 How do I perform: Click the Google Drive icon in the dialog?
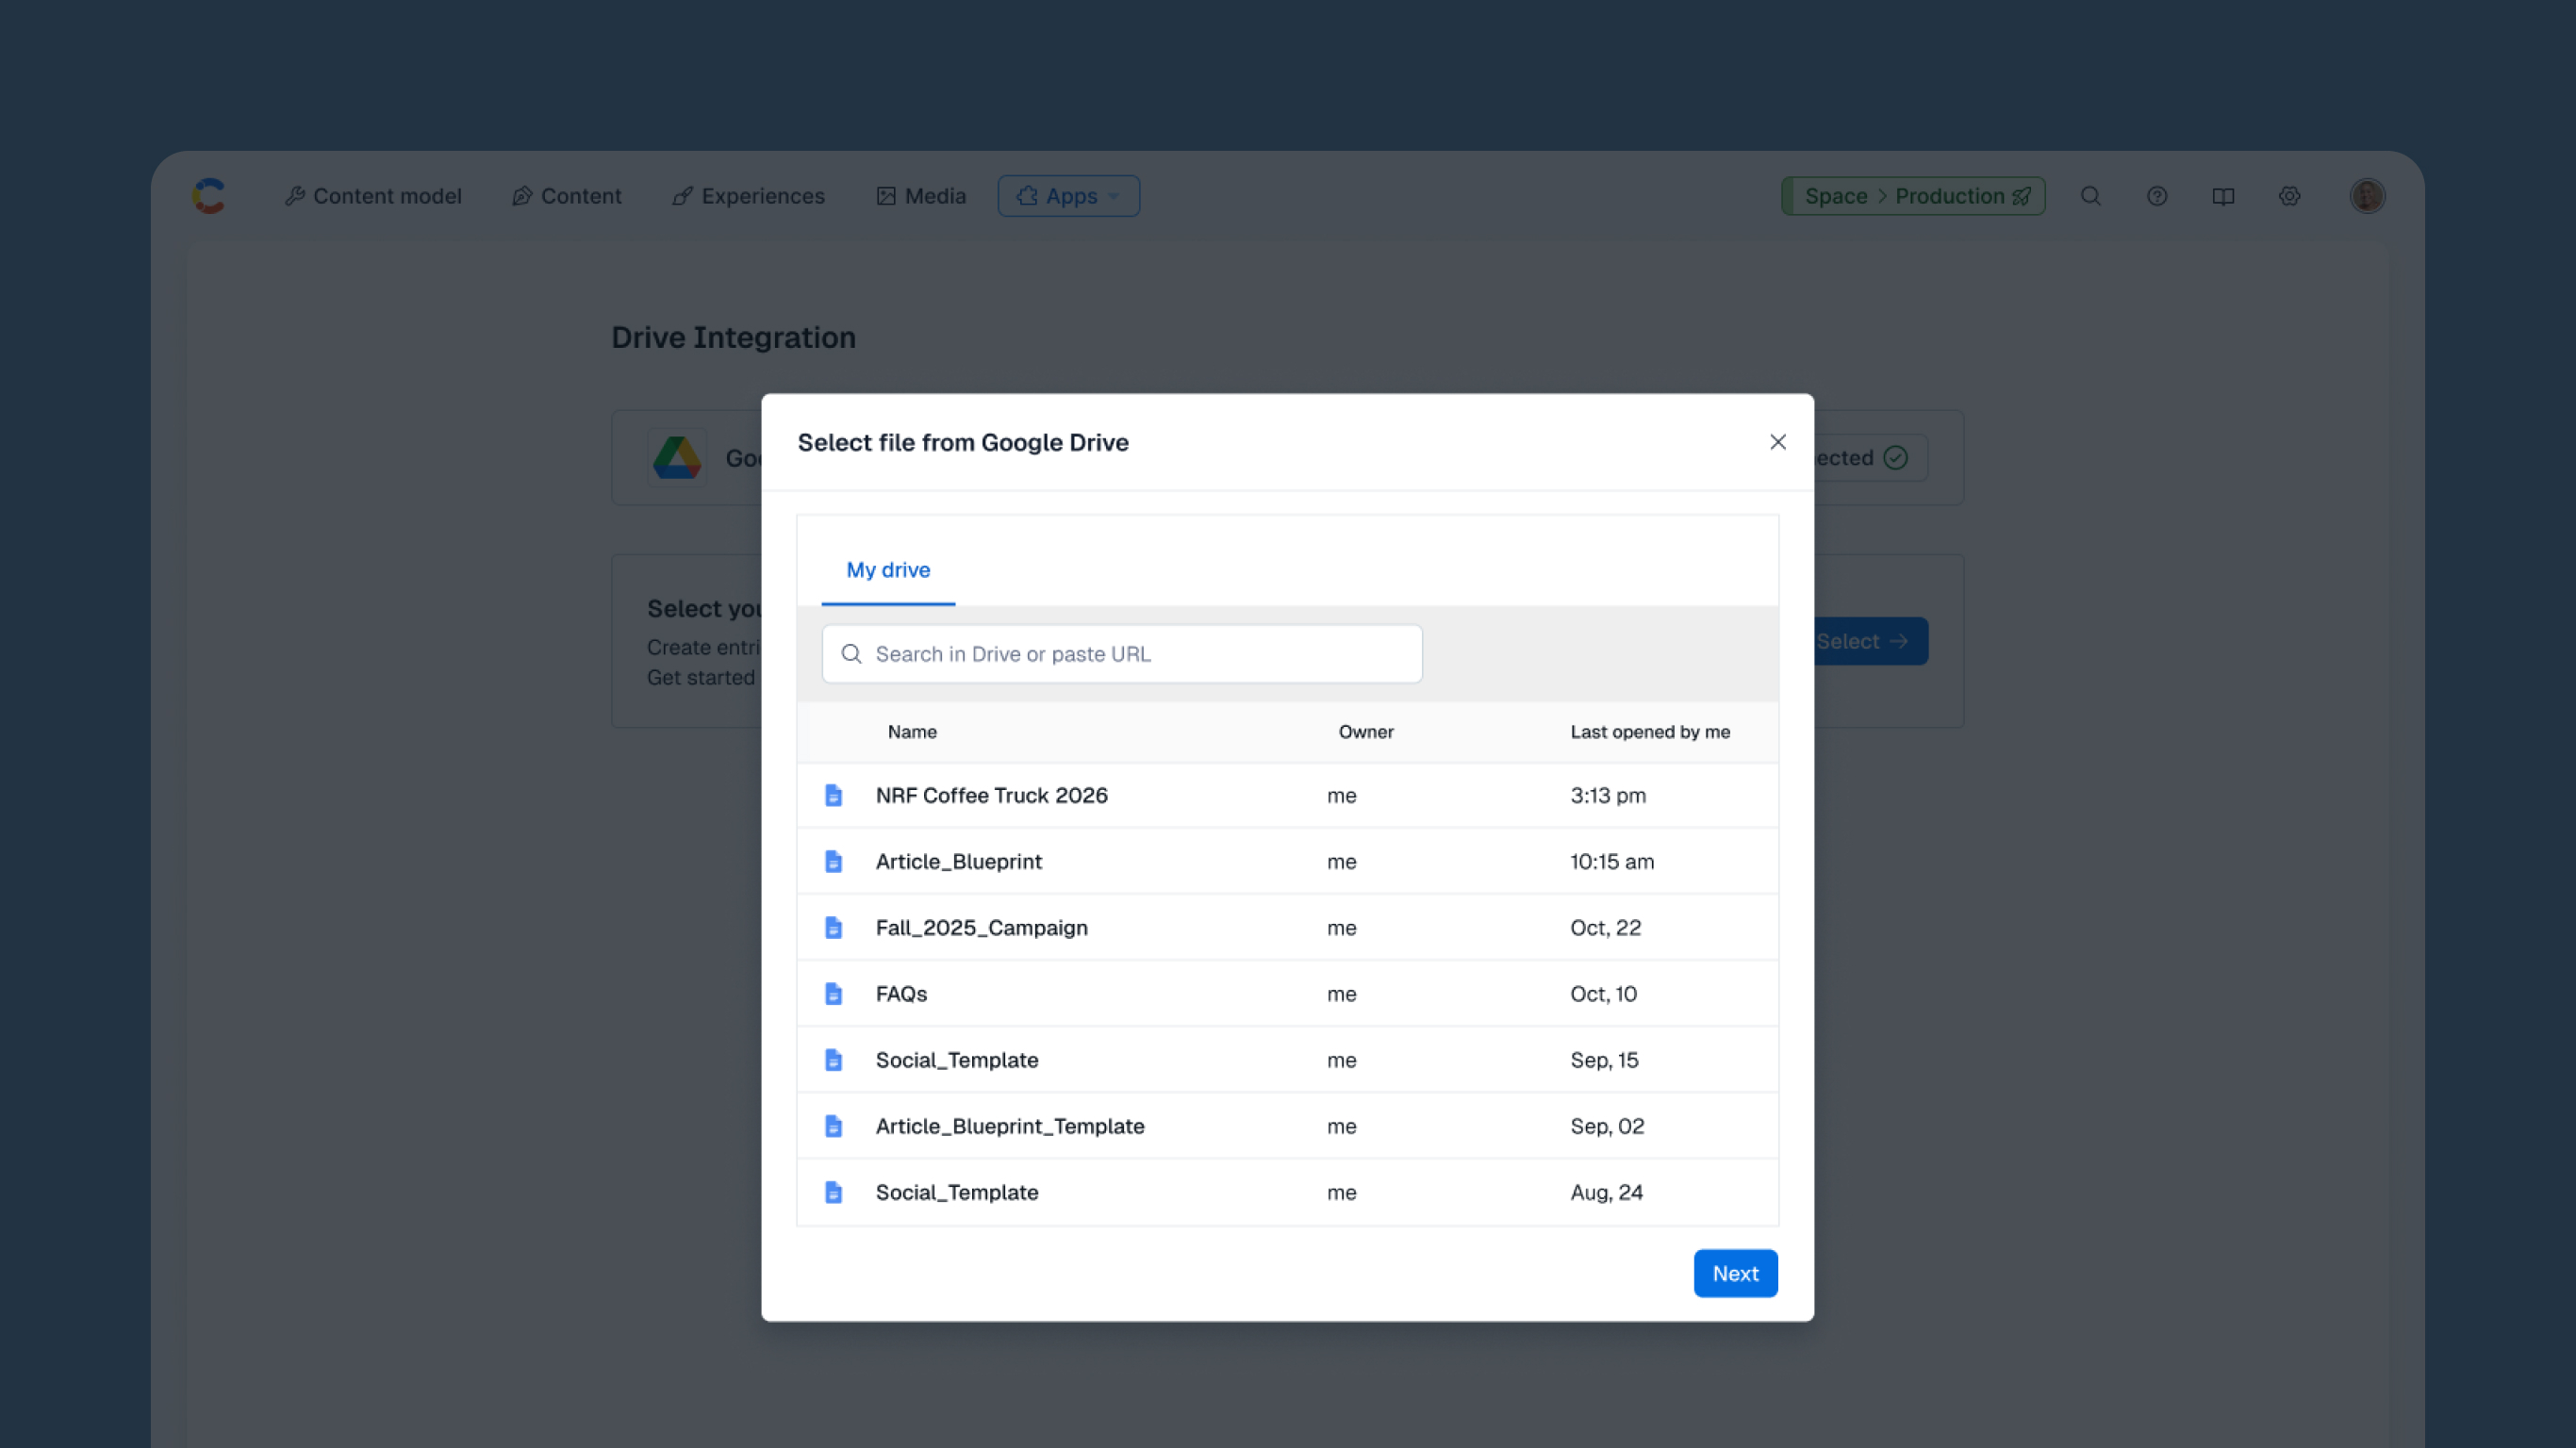pos(677,457)
